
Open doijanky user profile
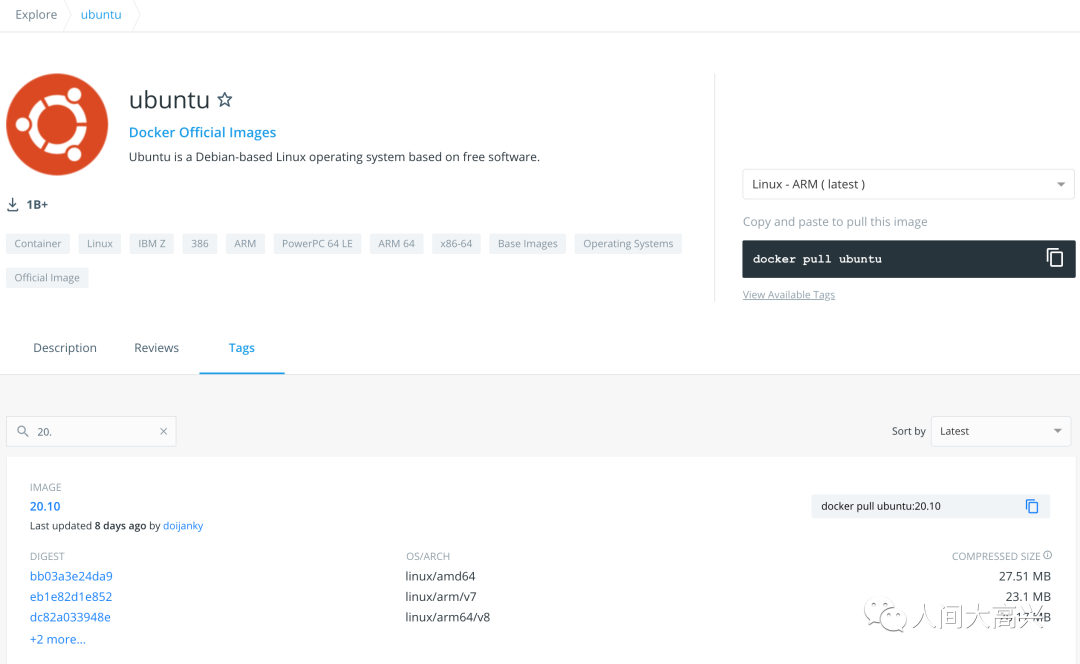pyautogui.click(x=183, y=526)
